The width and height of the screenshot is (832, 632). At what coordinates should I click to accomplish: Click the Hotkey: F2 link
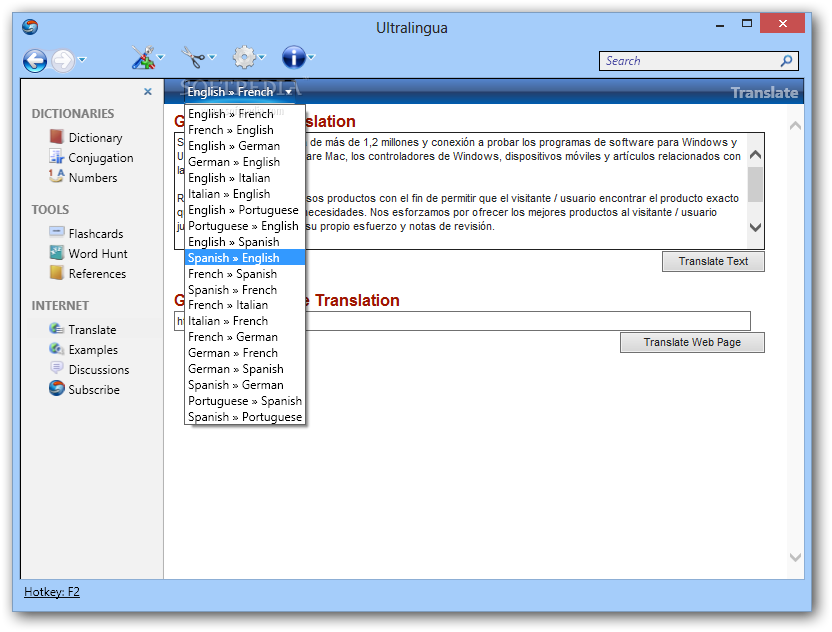click(x=51, y=592)
